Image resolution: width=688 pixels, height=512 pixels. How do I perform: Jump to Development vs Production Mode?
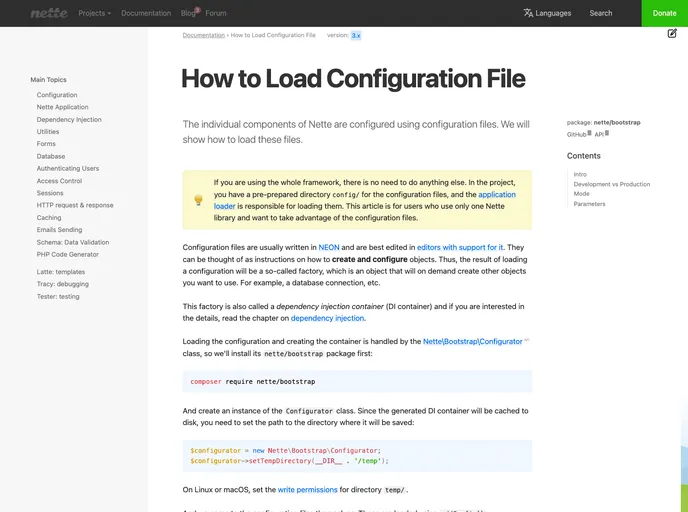[612, 189]
